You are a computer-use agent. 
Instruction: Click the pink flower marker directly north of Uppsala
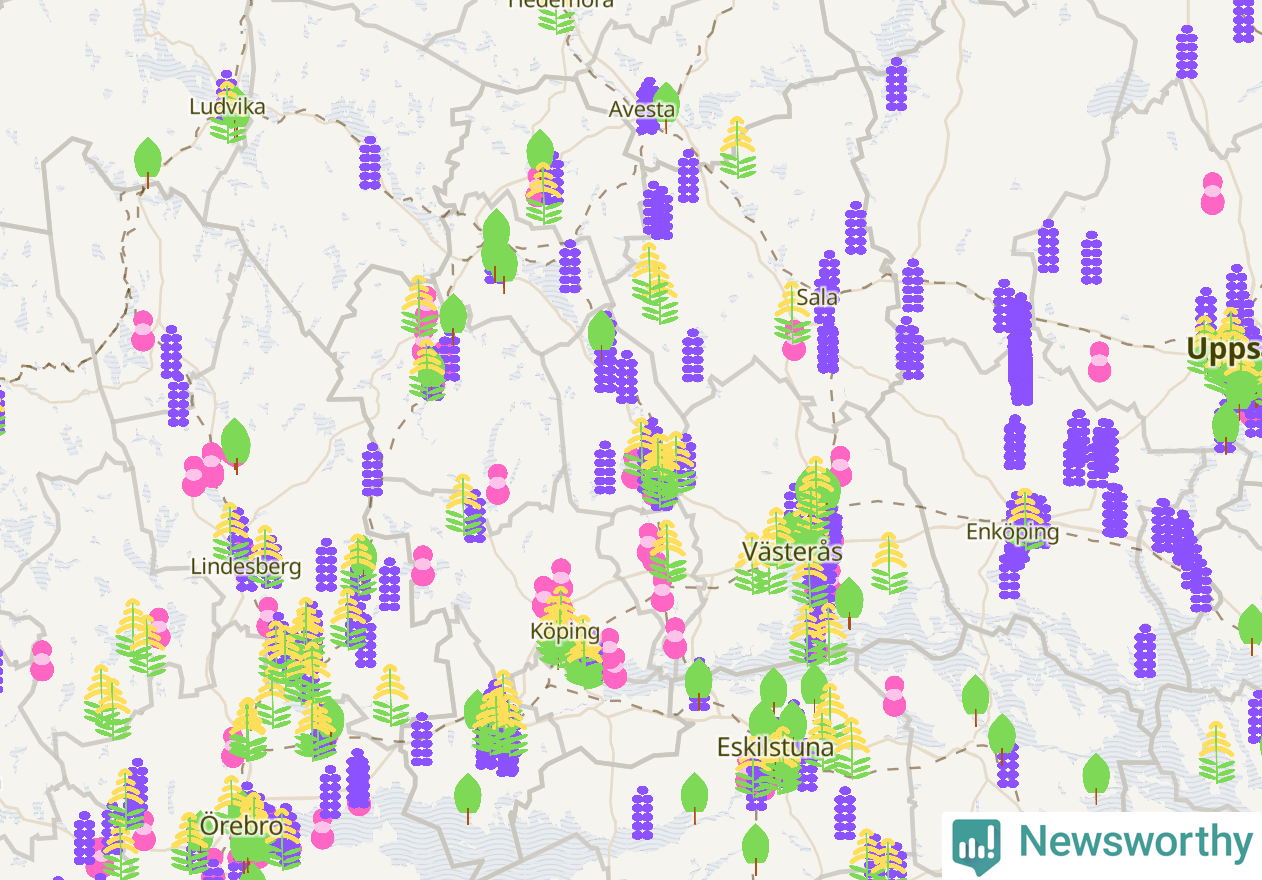click(1213, 194)
